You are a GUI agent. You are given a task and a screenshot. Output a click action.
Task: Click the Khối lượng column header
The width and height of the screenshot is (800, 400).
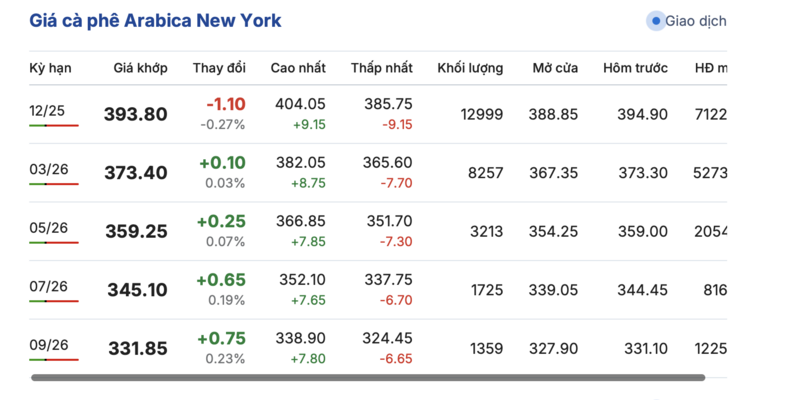click(470, 68)
